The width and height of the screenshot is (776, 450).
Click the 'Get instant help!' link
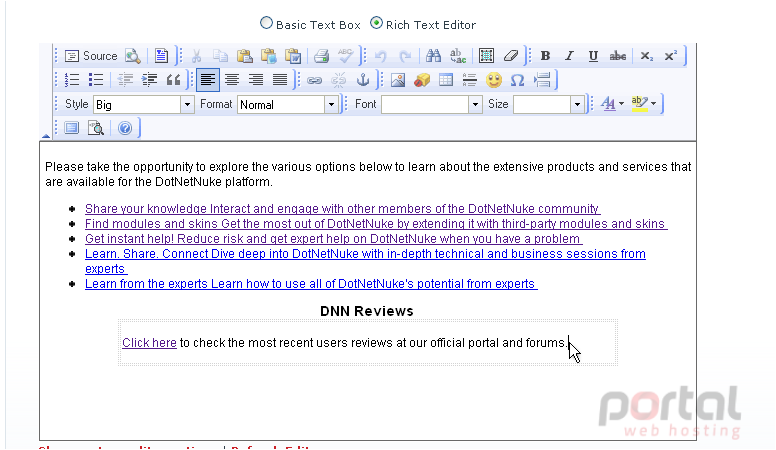(334, 239)
